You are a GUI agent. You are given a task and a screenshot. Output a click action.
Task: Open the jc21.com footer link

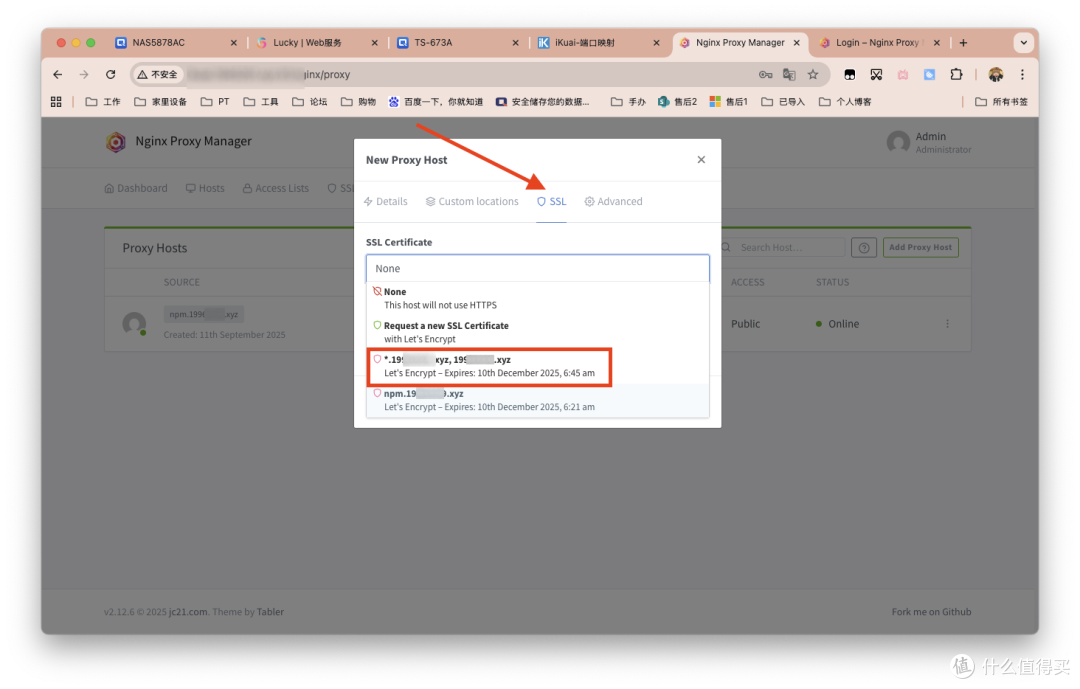188,612
